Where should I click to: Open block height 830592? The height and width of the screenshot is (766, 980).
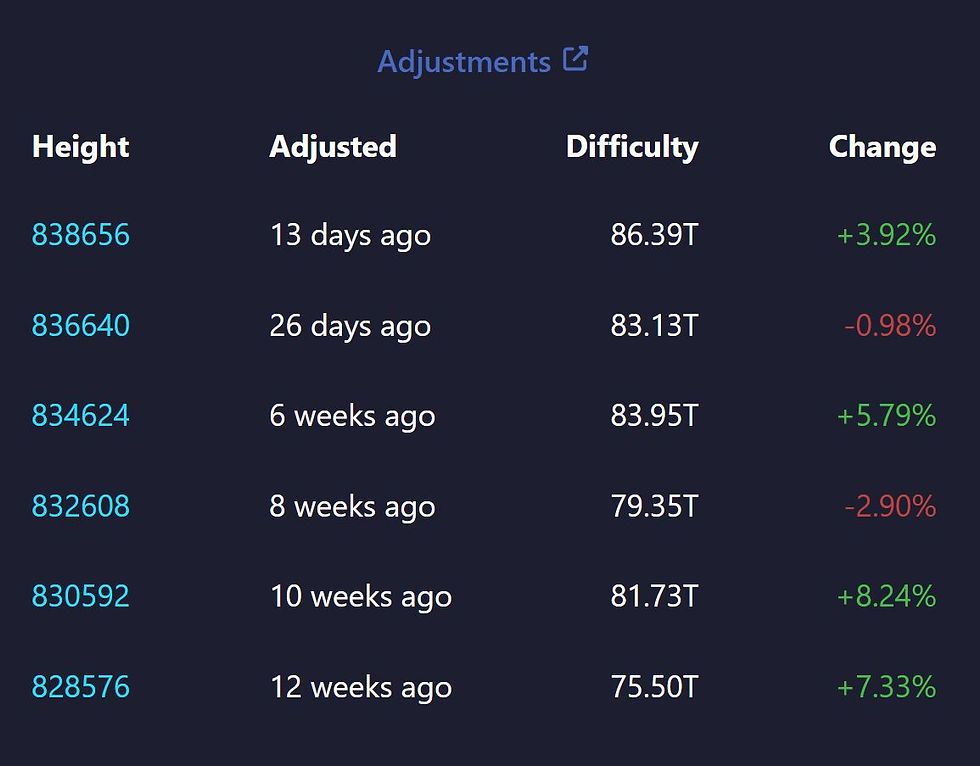(x=81, y=596)
